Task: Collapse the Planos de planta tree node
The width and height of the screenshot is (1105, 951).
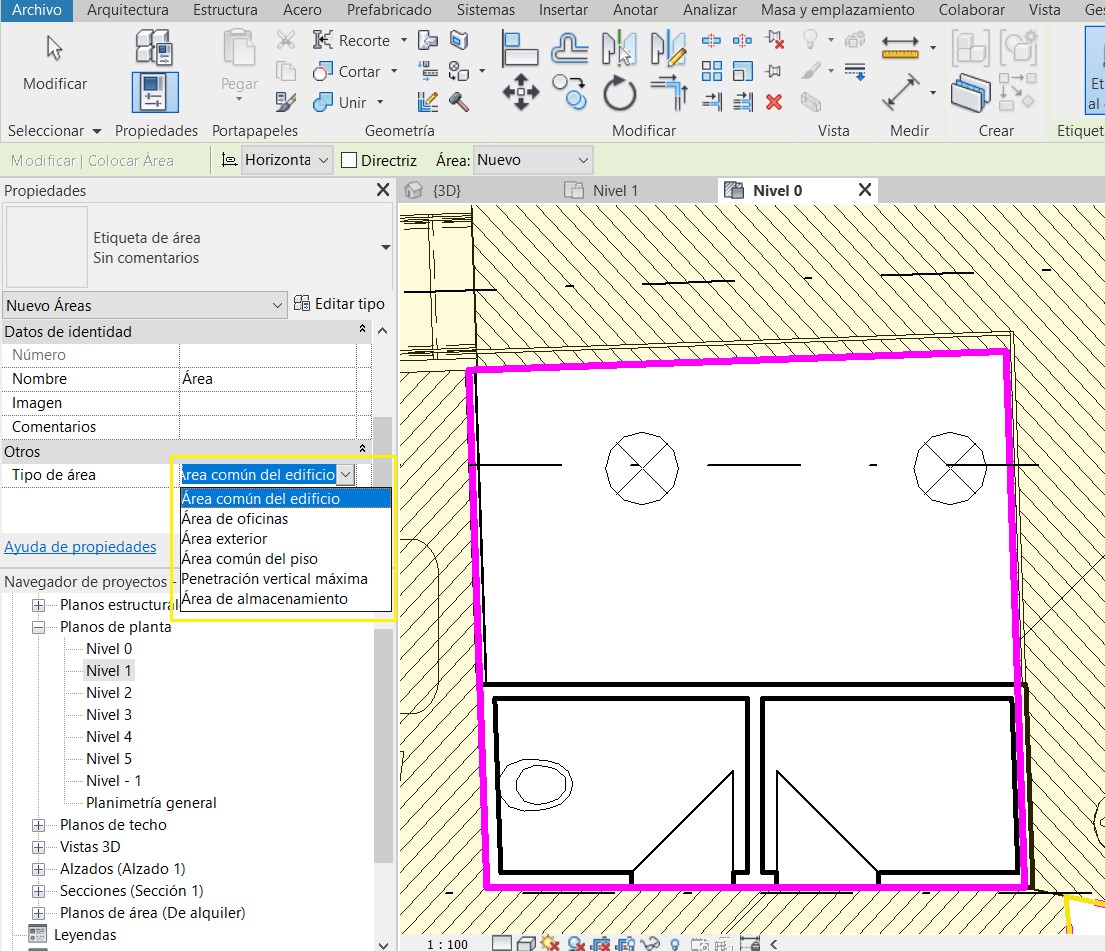Action: 39,627
